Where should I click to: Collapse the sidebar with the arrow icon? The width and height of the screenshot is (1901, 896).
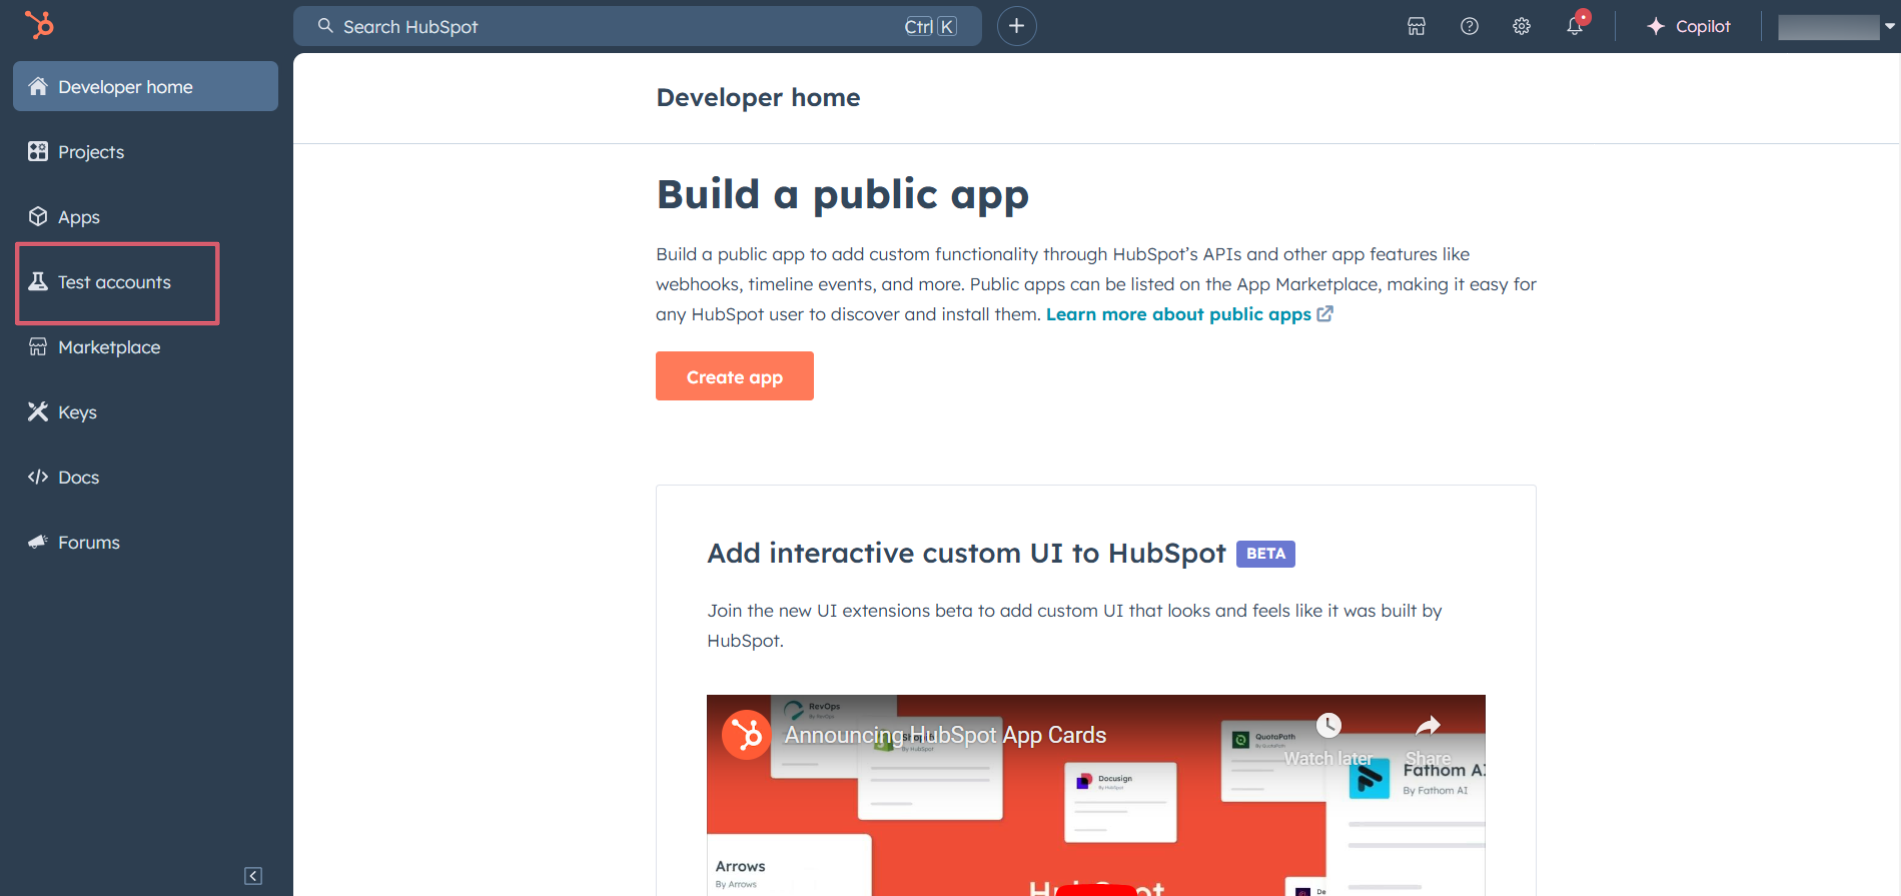point(253,876)
